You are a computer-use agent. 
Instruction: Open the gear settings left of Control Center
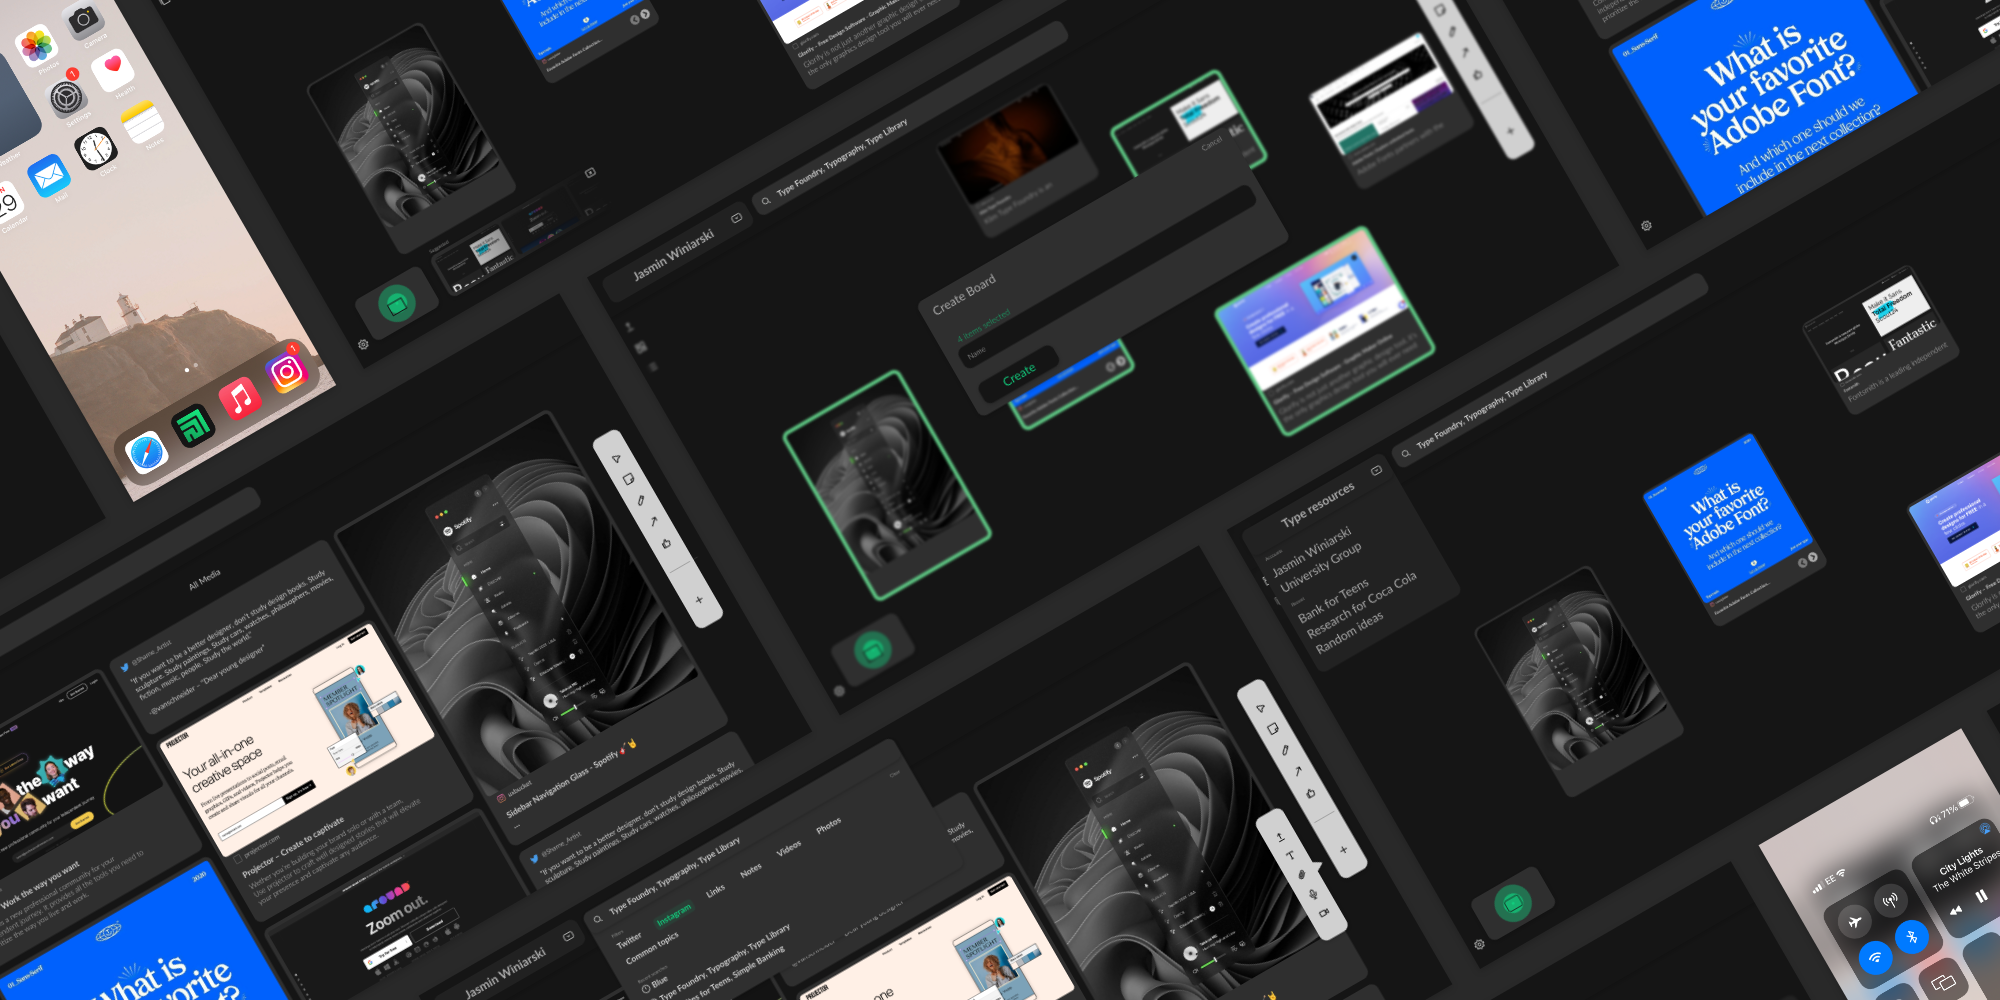[x=1479, y=944]
